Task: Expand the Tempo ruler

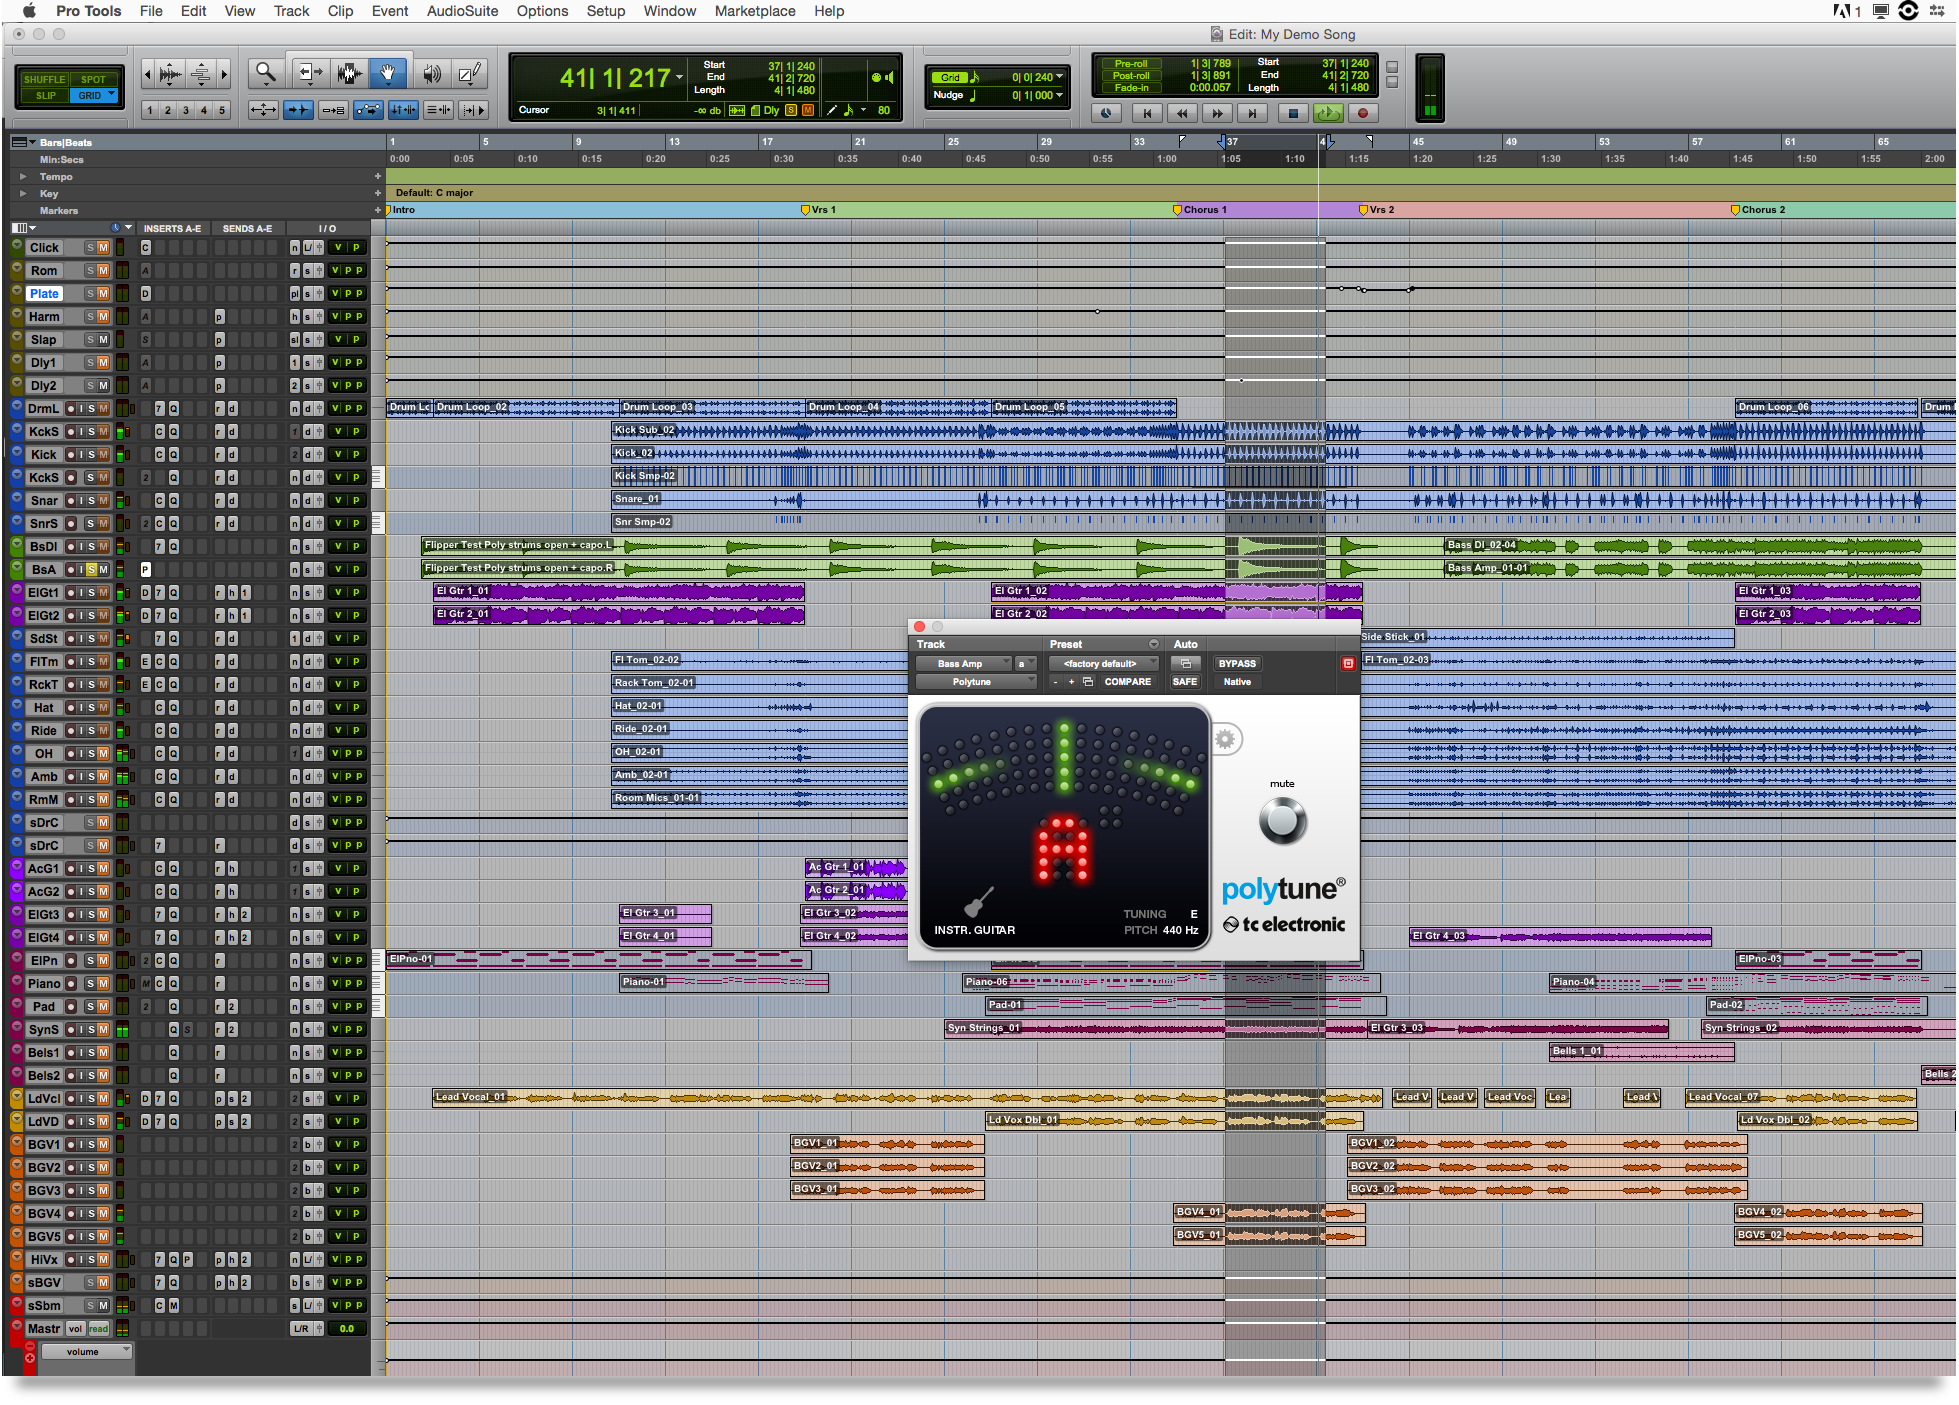Action: click(x=23, y=177)
